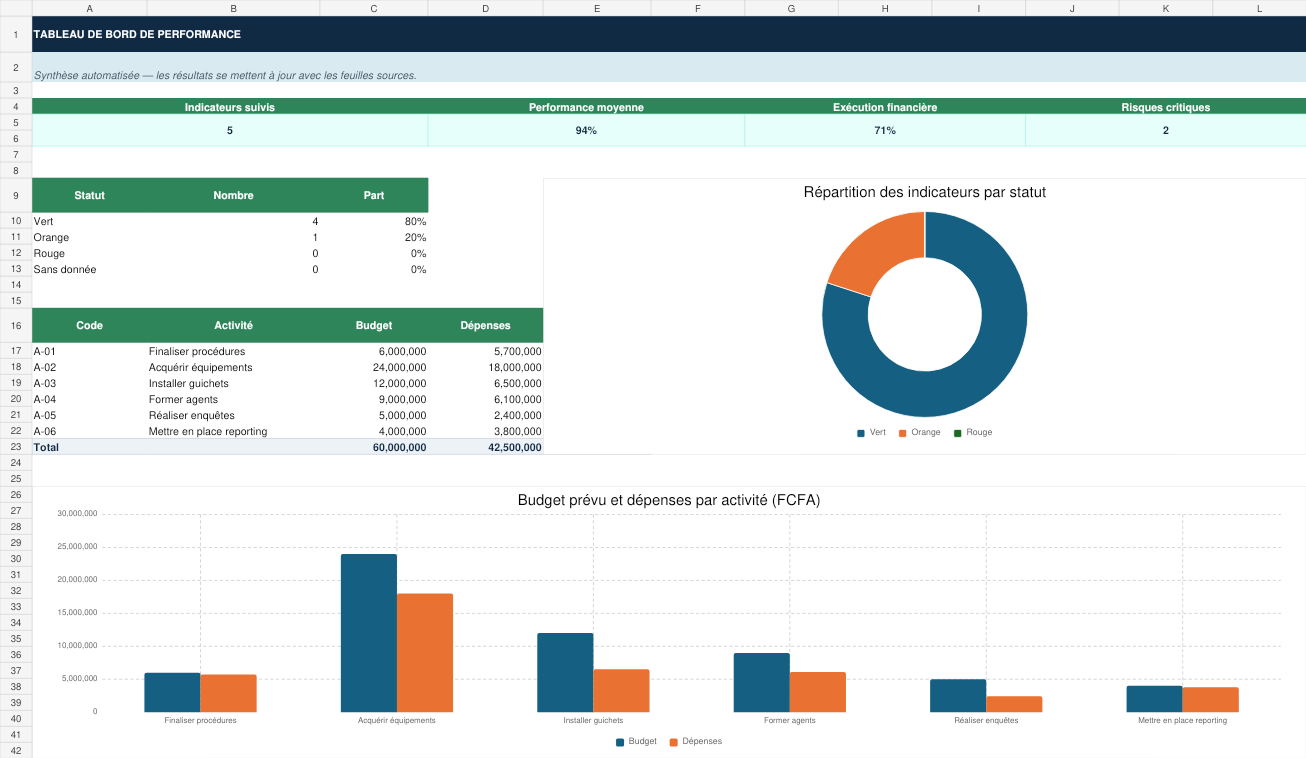
Task: Click the 18,000,000 expenses cell
Action: pos(486,367)
